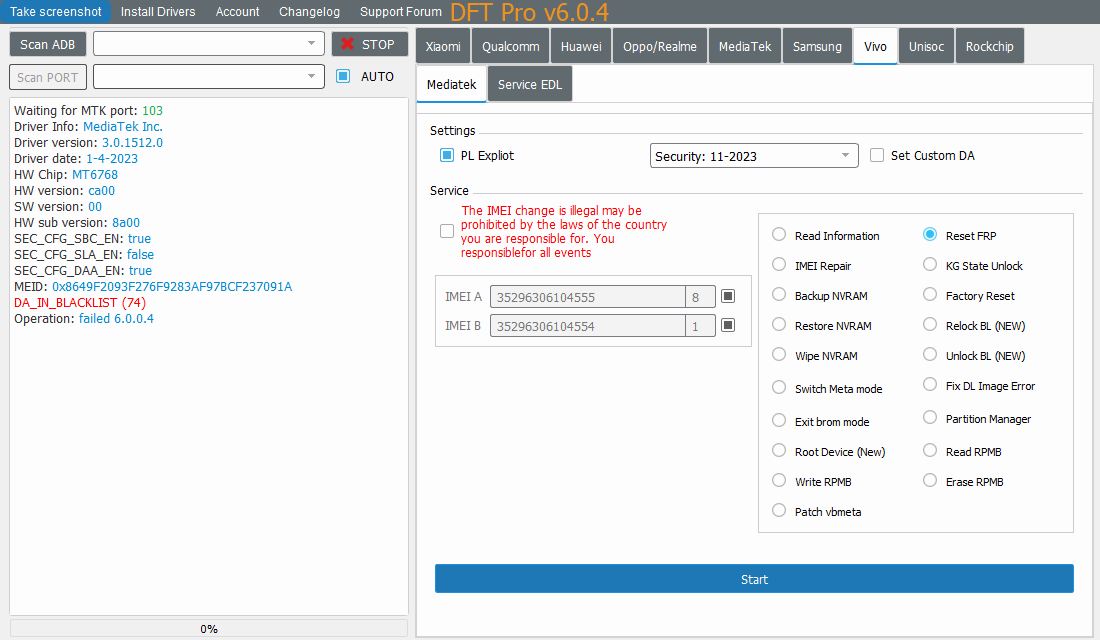Choose Restore NVRAM option
This screenshot has width=1100, height=640.
pos(779,324)
